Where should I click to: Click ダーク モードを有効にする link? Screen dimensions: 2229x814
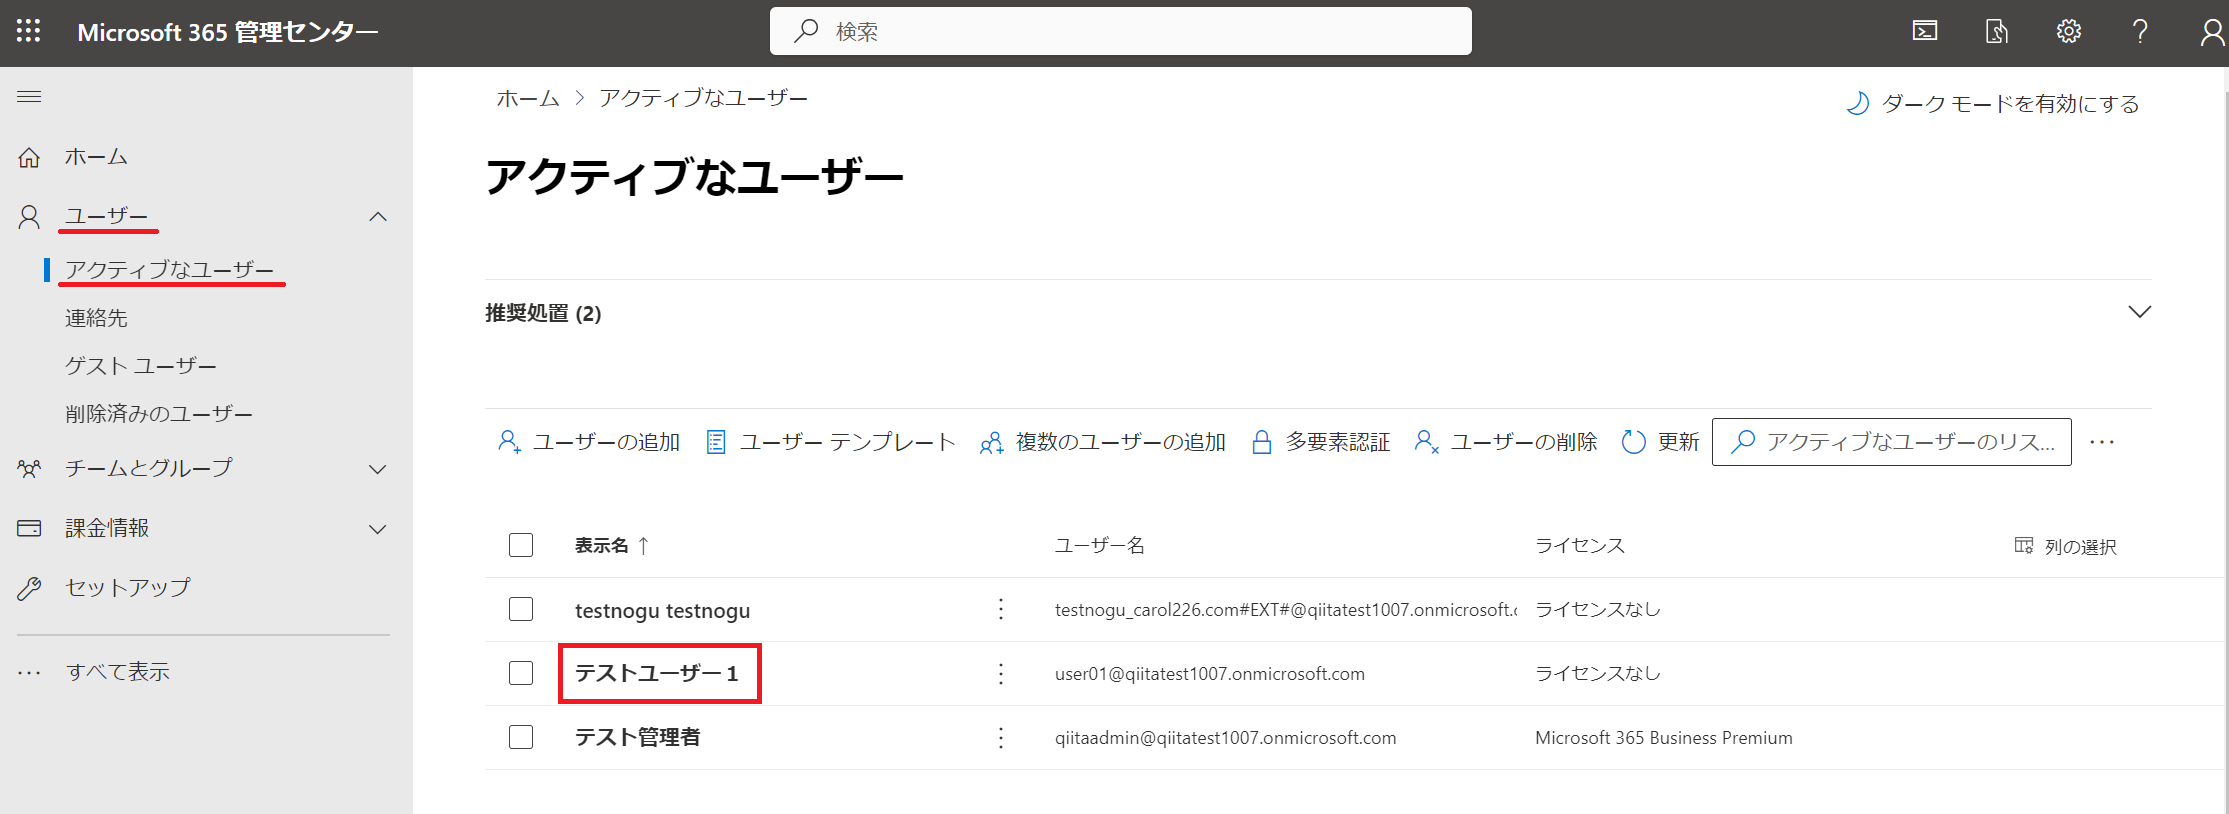(2010, 104)
